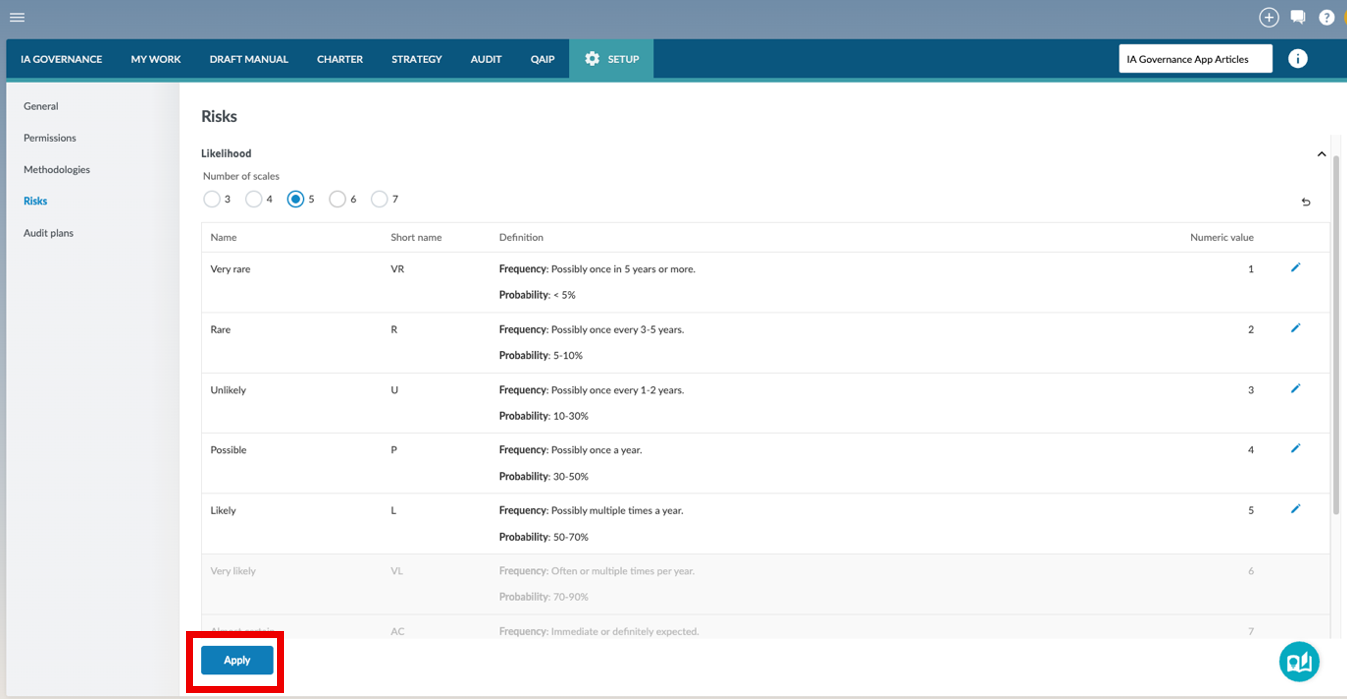Click the Possible name cell
1347x699 pixels.
pos(228,450)
